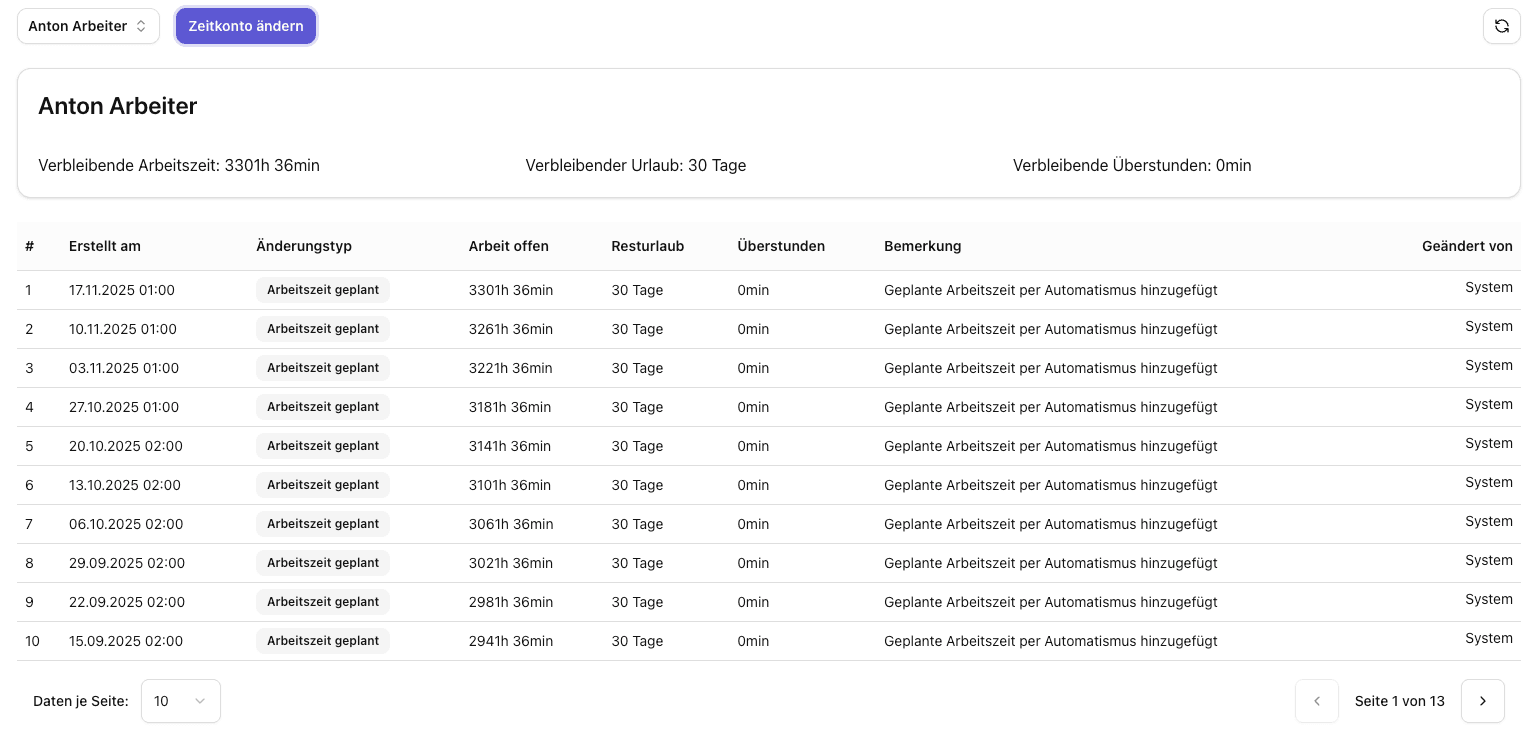Screen dimensions: 1534x736
Task: Click the chevron on the page size selector
Action: point(199,701)
